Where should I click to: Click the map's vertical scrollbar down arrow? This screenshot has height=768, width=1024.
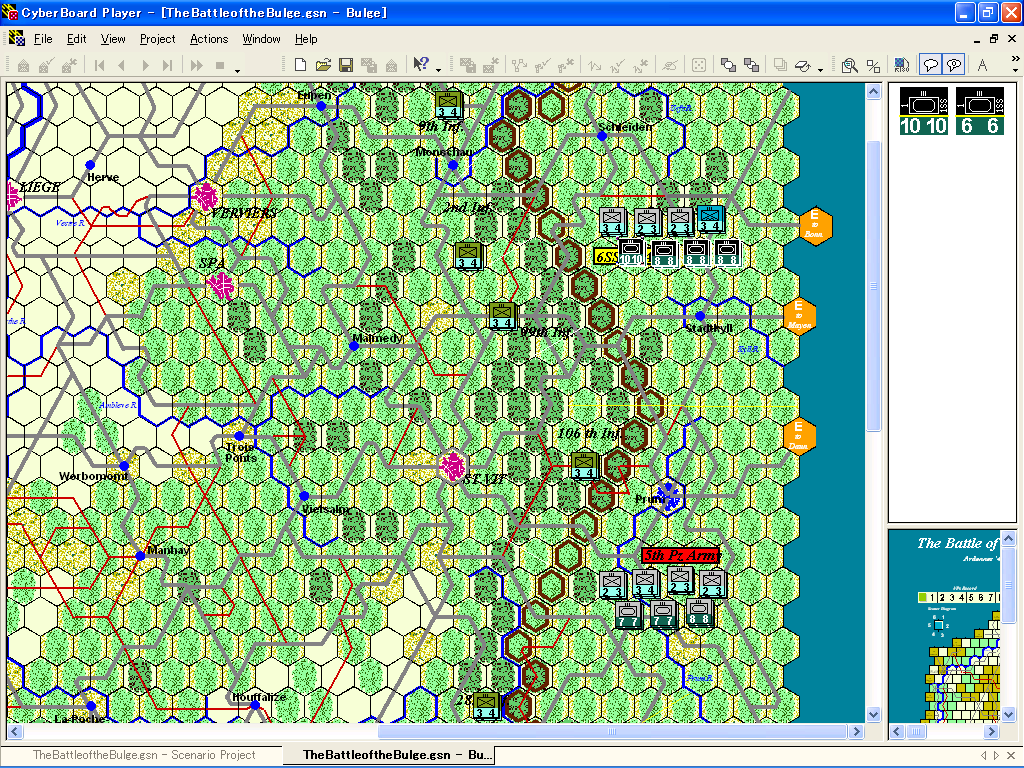873,714
